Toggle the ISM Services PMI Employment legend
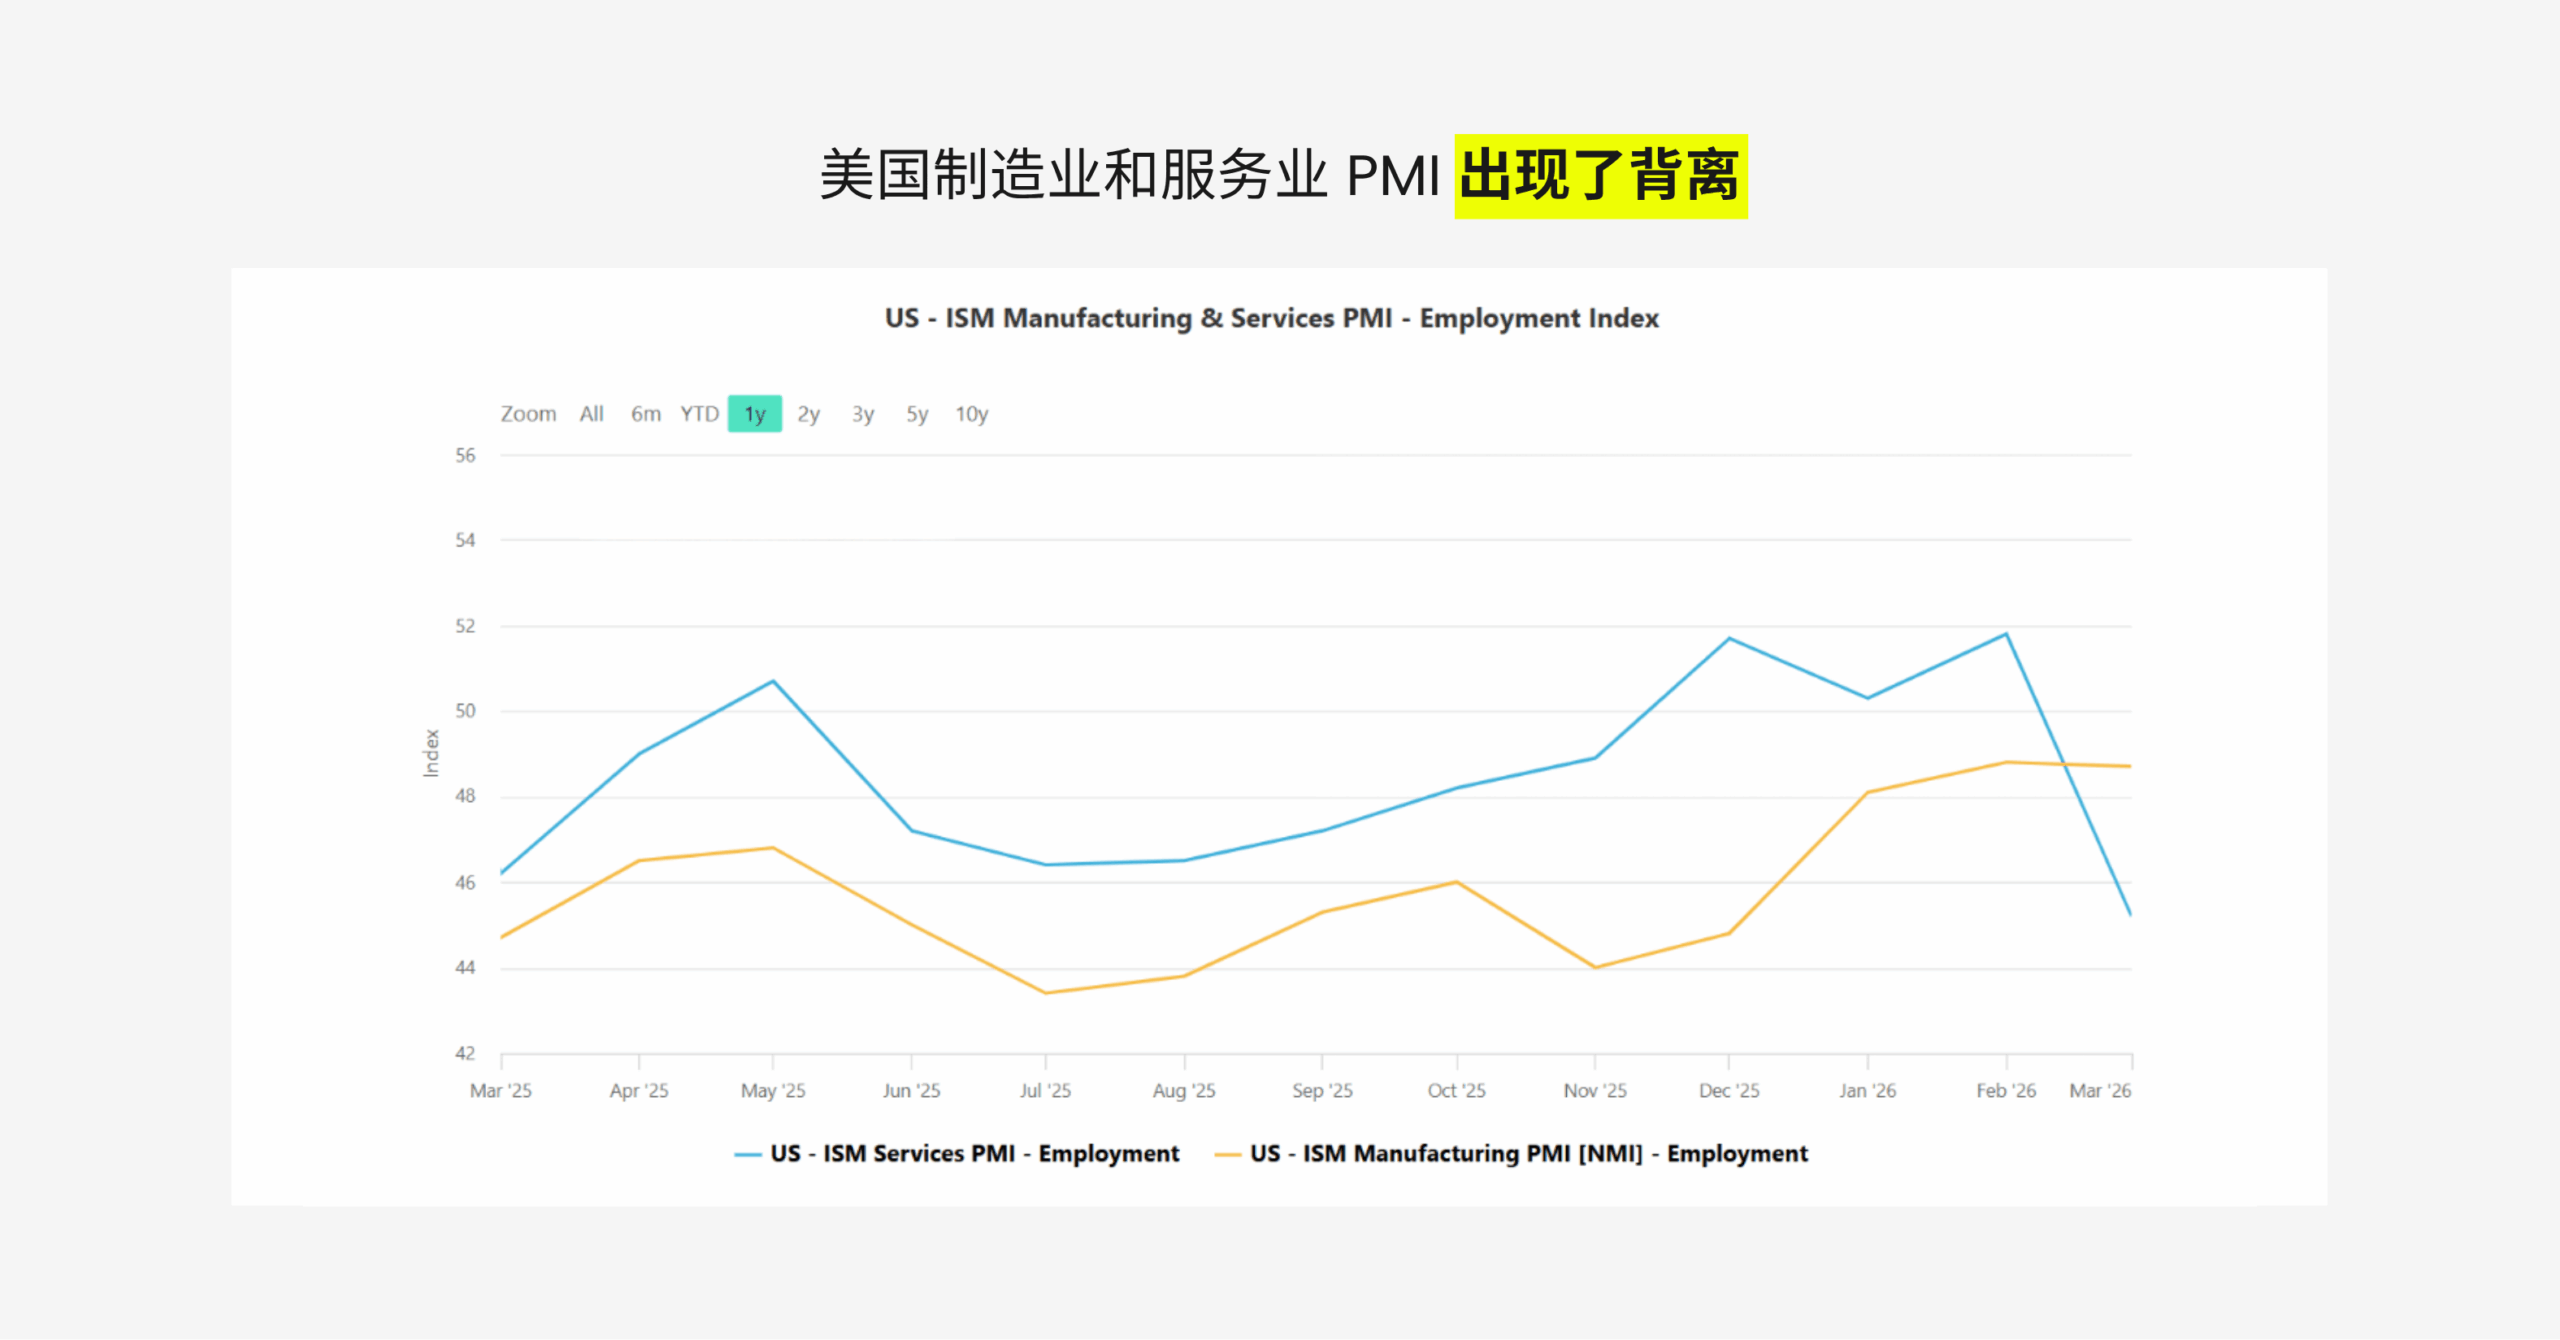2560x1340 pixels. click(x=974, y=1153)
